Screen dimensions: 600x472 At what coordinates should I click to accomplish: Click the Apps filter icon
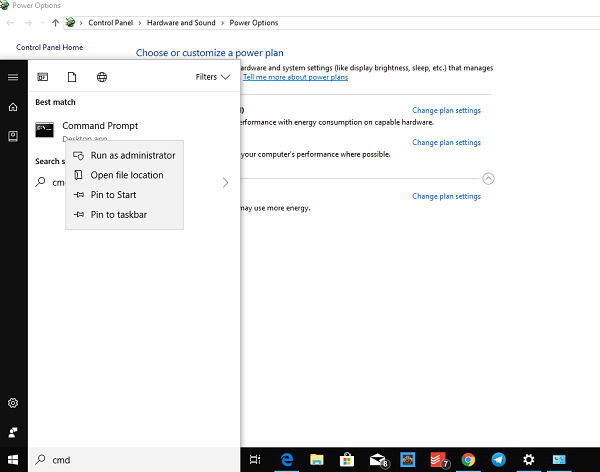tap(43, 77)
